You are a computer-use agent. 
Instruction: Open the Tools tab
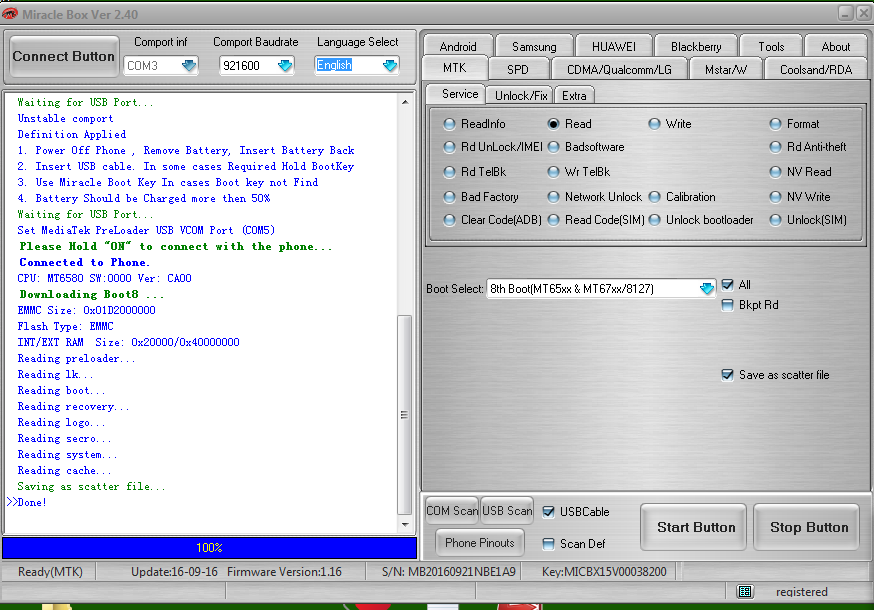click(771, 47)
